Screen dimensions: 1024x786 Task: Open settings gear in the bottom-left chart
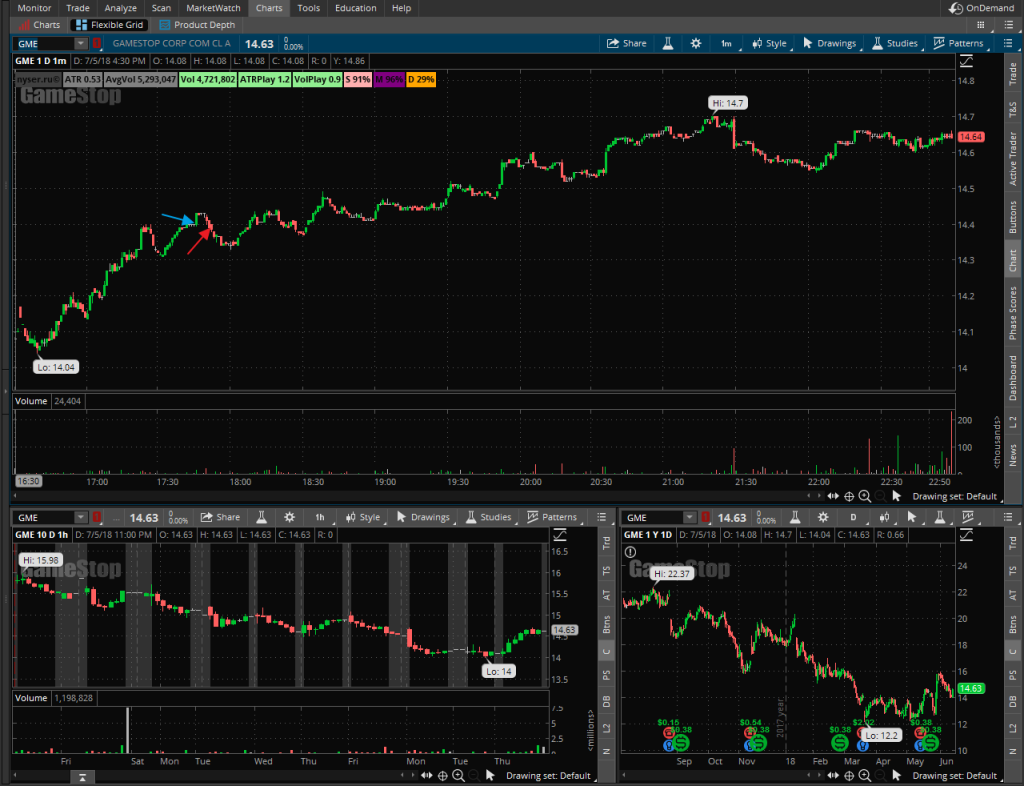pyautogui.click(x=289, y=517)
